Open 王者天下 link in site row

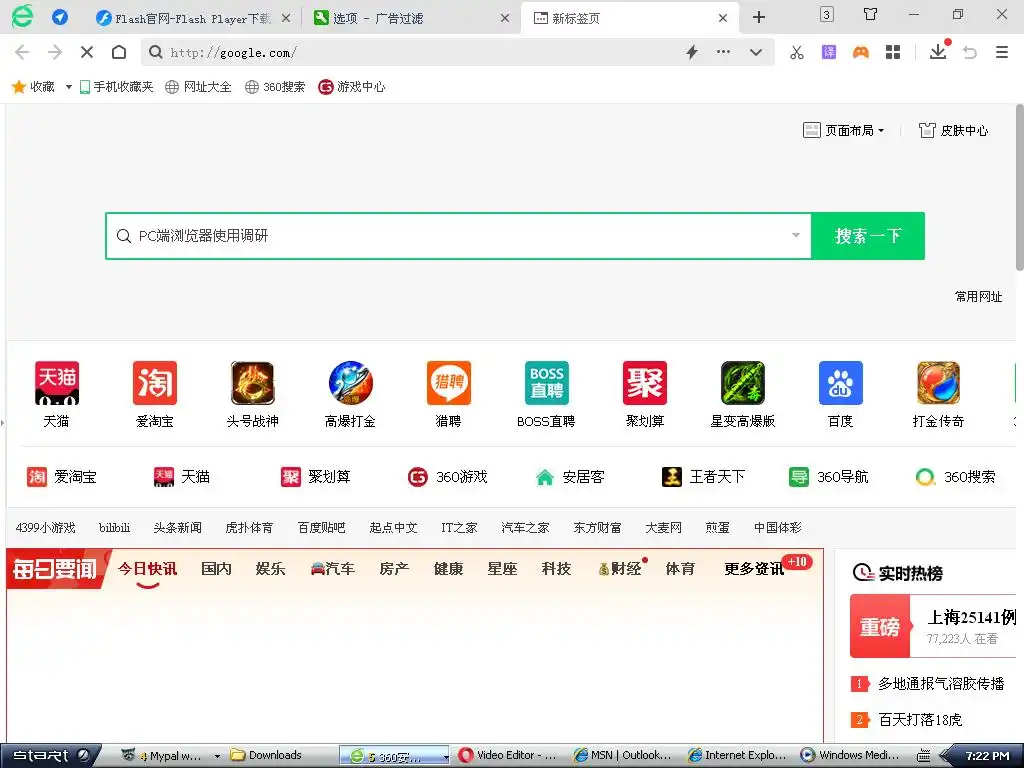coord(703,477)
